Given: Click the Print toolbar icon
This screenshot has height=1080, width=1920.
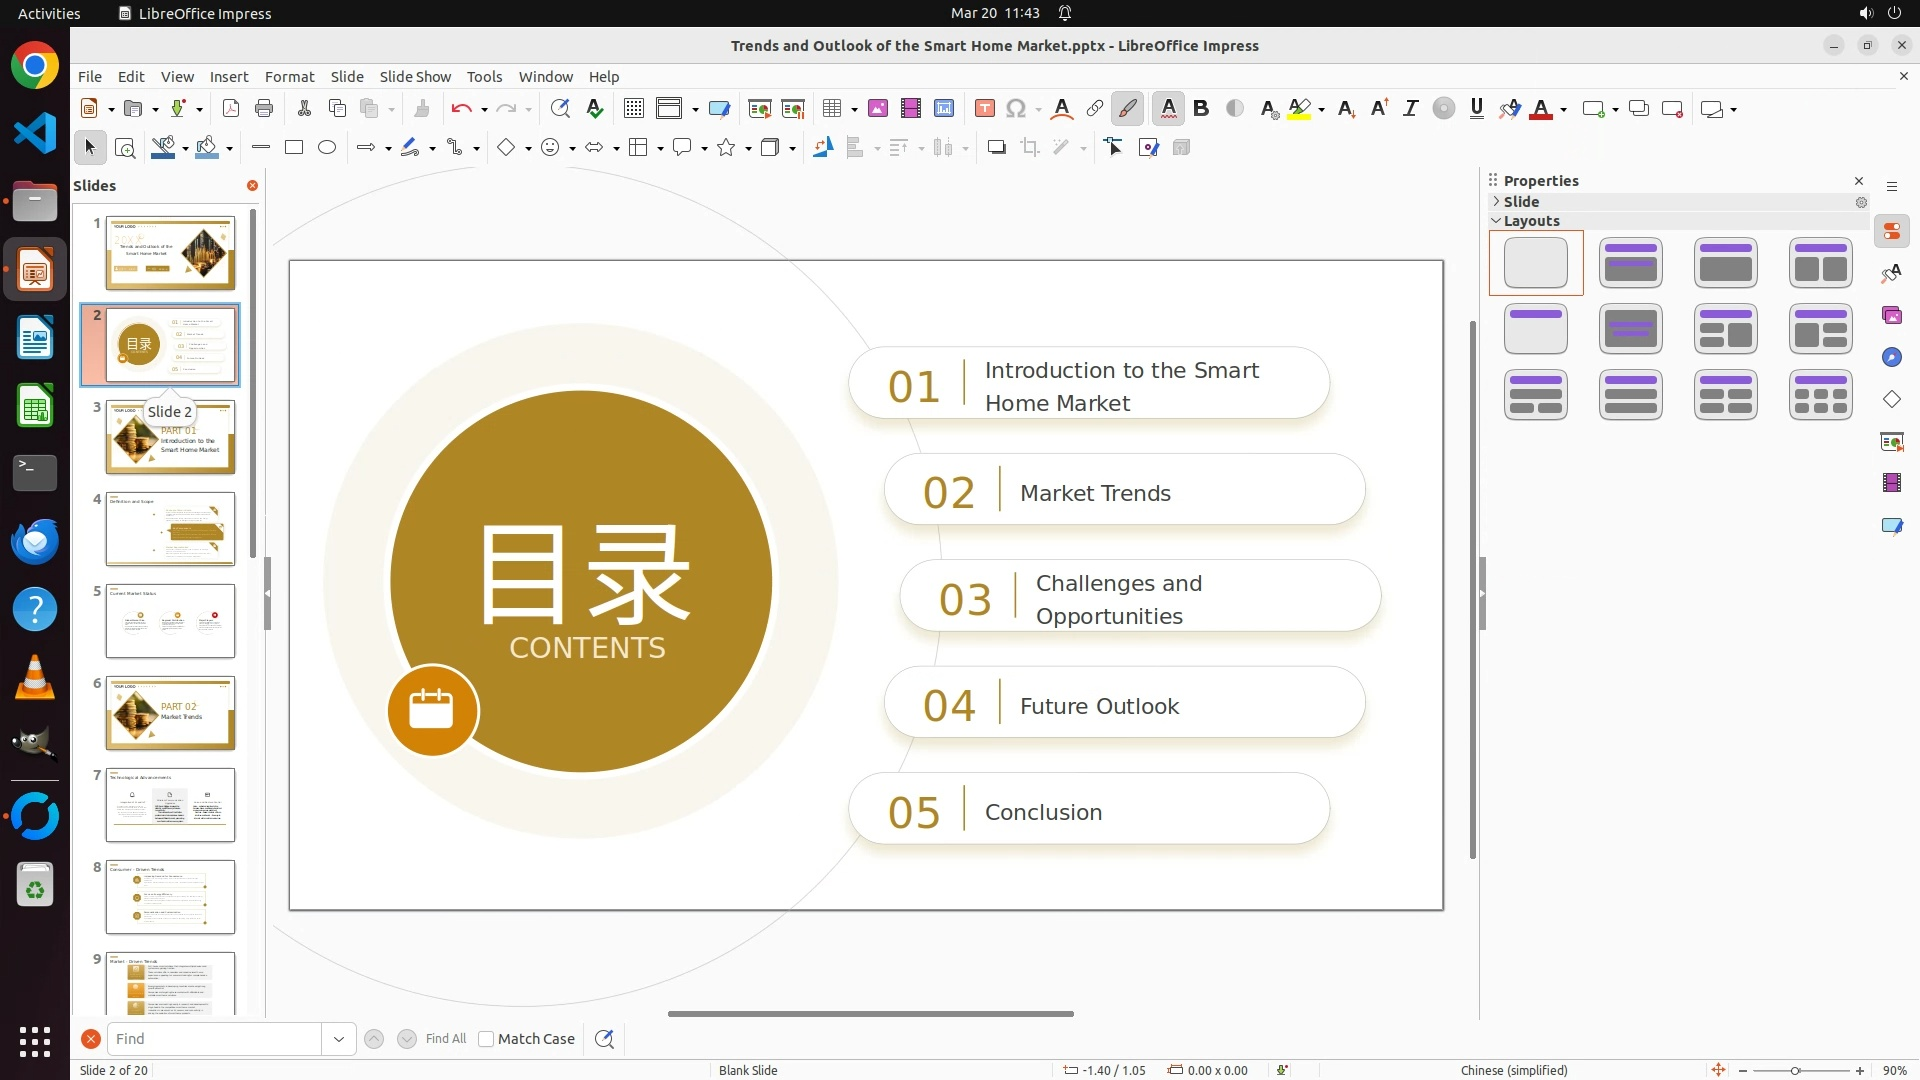Looking at the screenshot, I should tap(264, 109).
